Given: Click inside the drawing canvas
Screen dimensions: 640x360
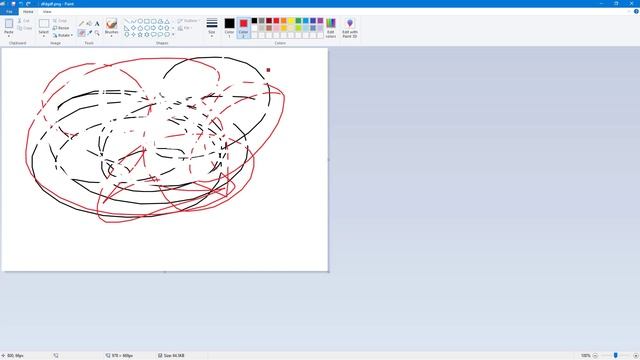Looking at the screenshot, I should [x=164, y=159].
